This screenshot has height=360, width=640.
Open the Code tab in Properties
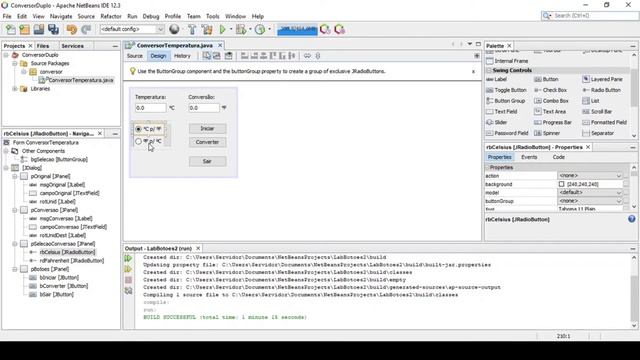pyautogui.click(x=558, y=157)
